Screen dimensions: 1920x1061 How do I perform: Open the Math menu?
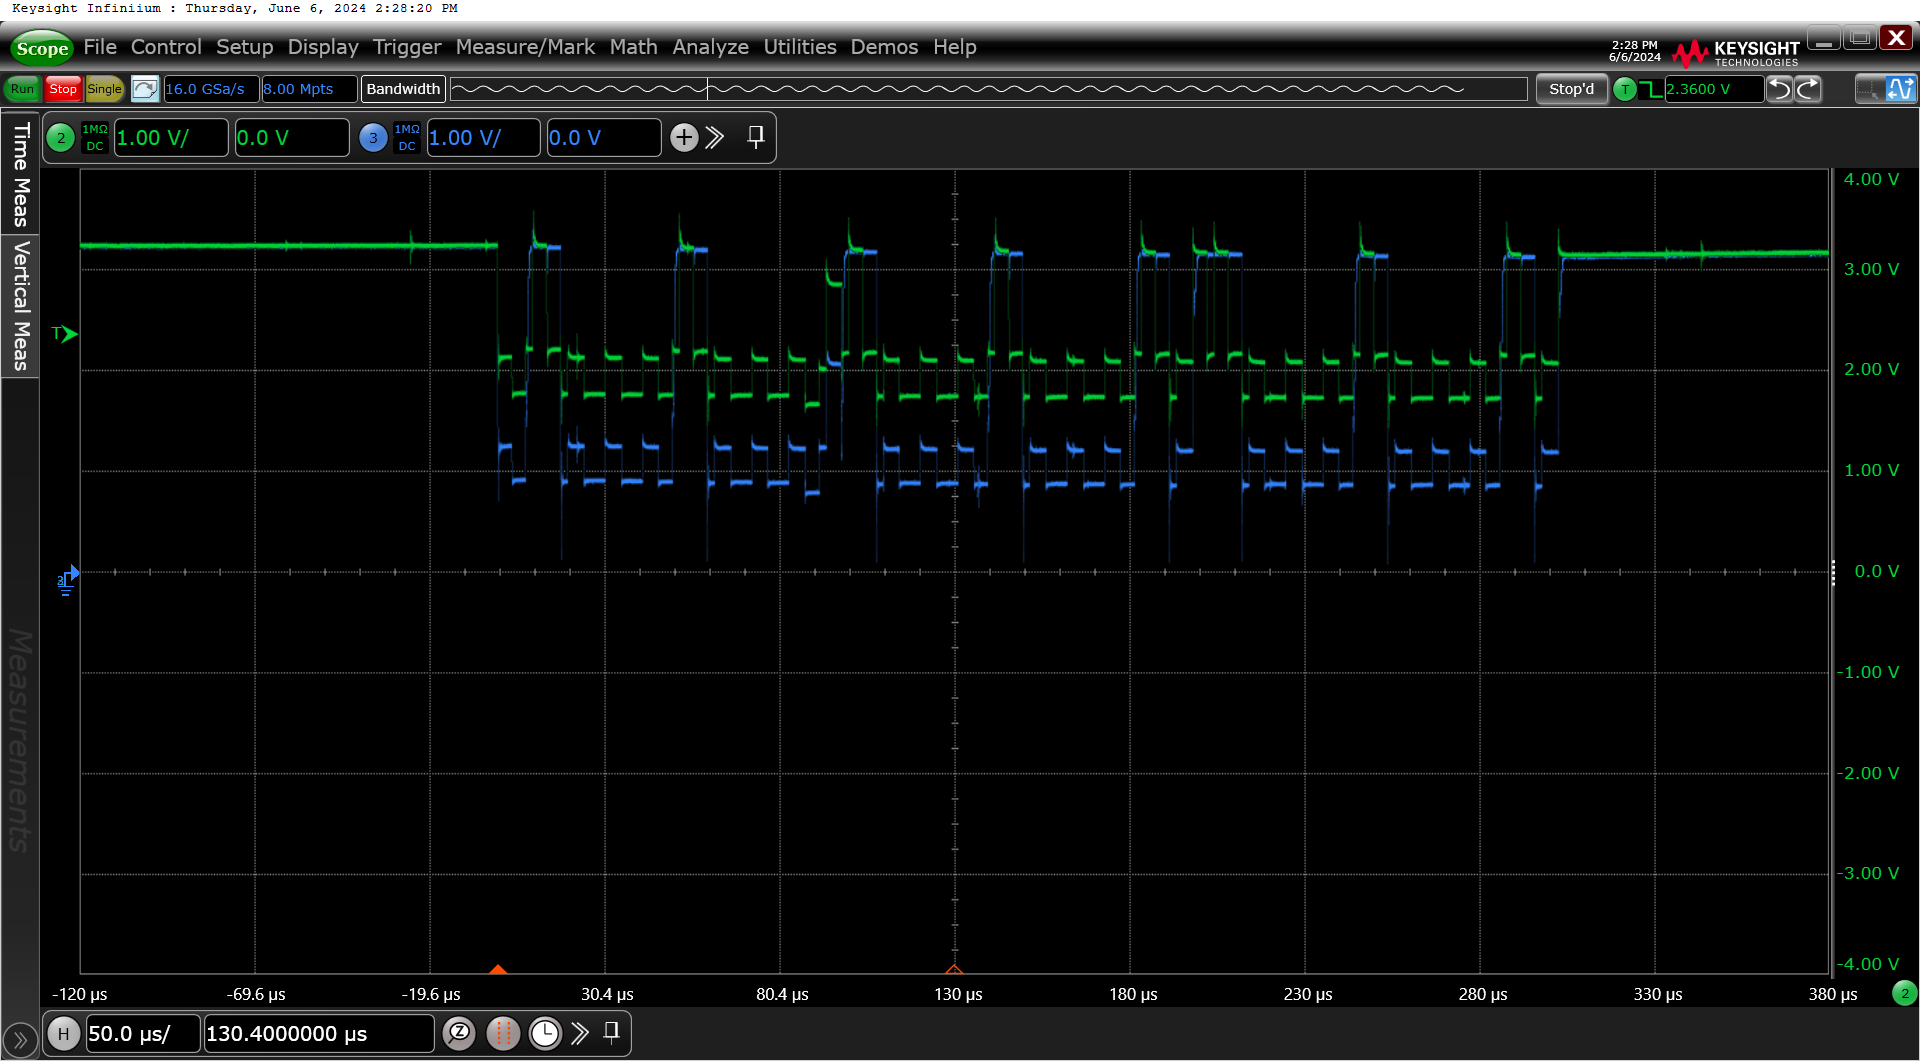634,47
